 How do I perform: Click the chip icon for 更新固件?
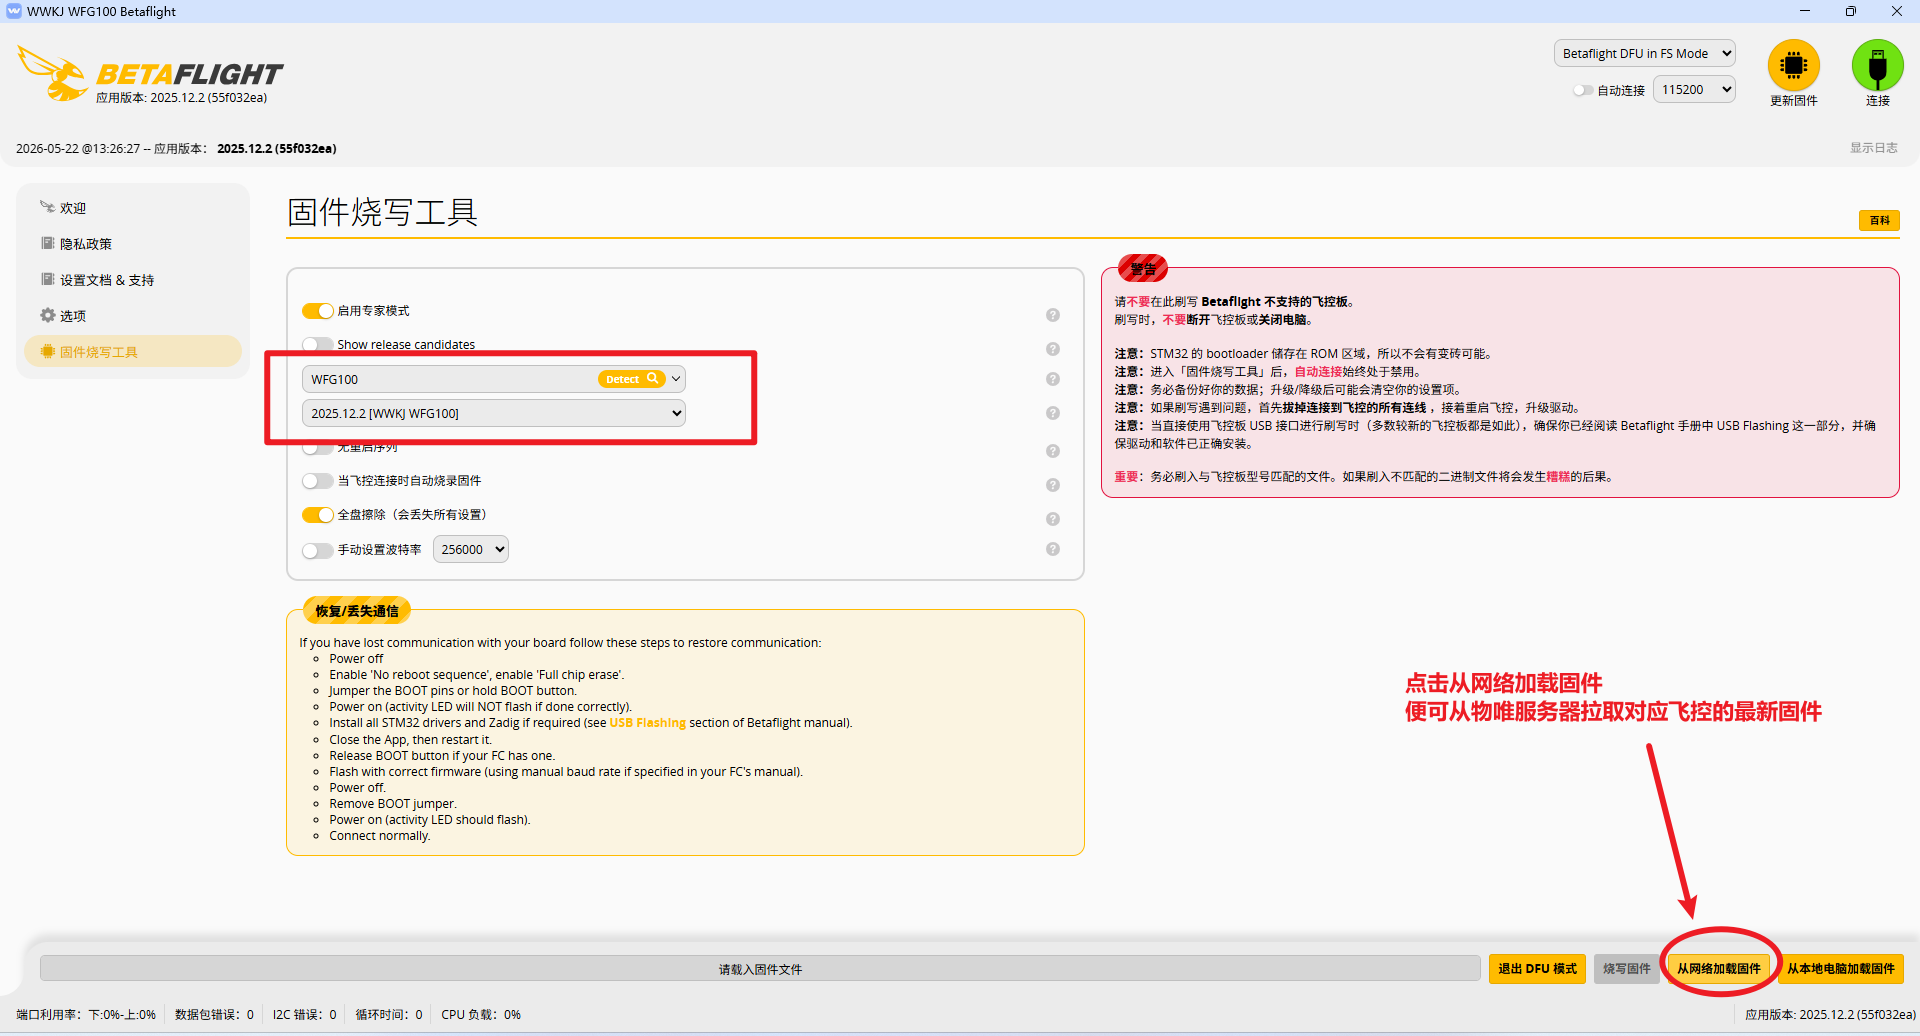click(x=1793, y=66)
